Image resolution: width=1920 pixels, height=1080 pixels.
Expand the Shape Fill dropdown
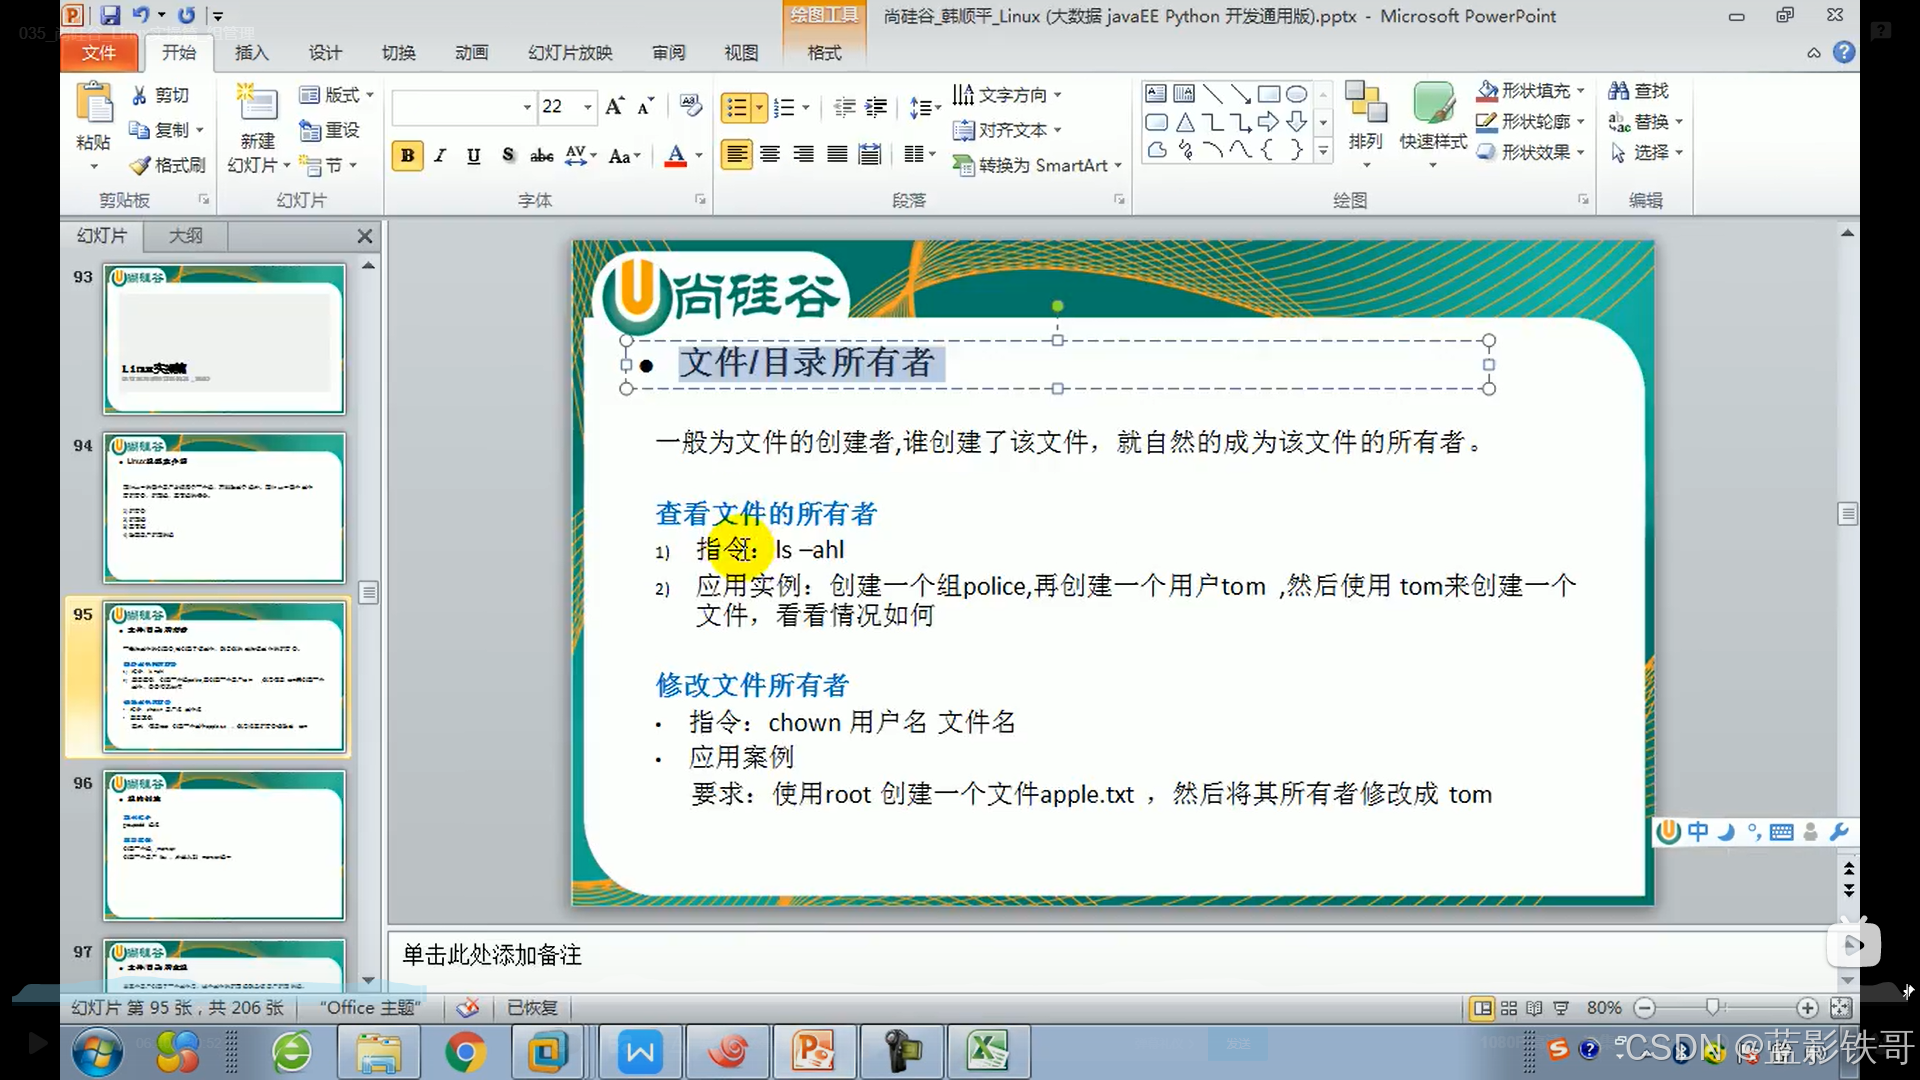click(x=1581, y=91)
